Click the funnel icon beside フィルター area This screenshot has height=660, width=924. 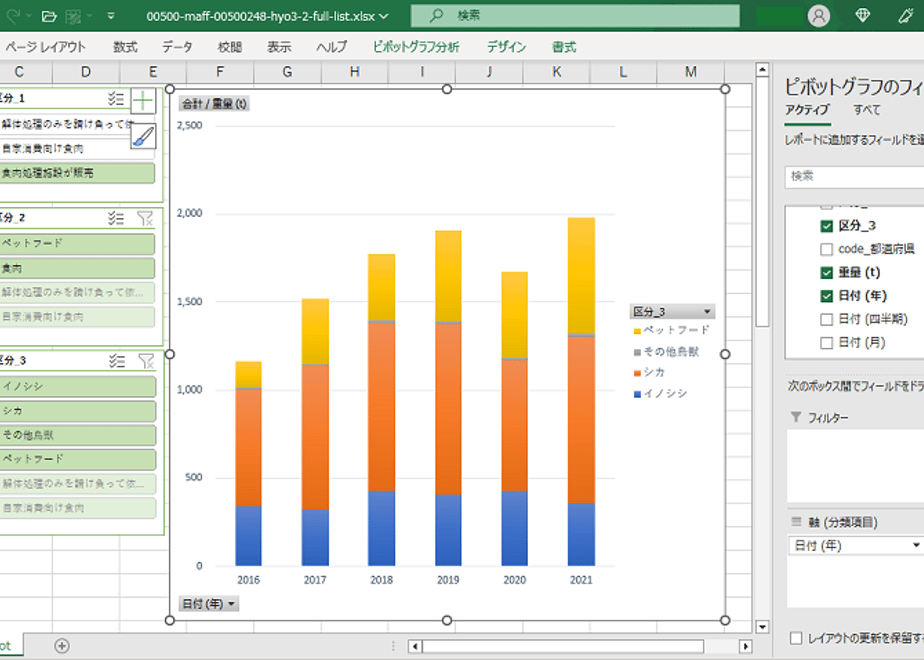(x=796, y=417)
